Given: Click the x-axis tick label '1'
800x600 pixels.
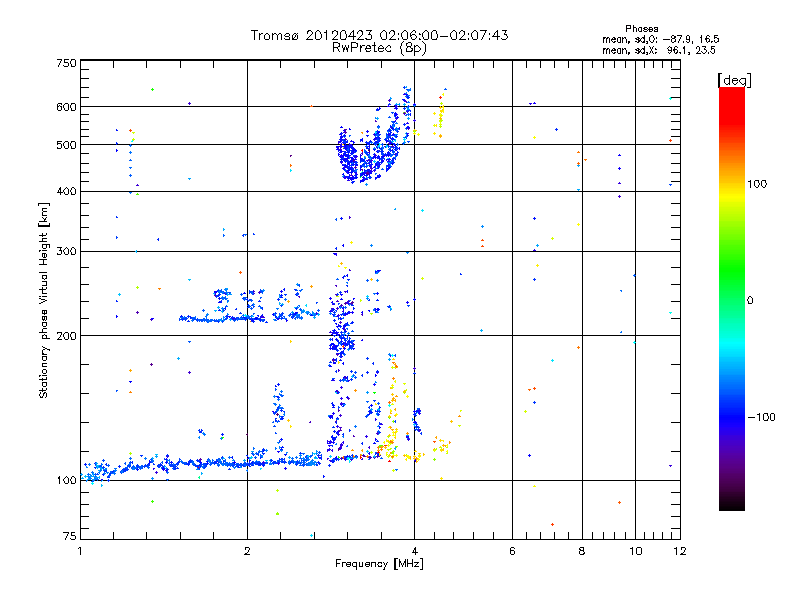Looking at the screenshot, I should [80, 551].
